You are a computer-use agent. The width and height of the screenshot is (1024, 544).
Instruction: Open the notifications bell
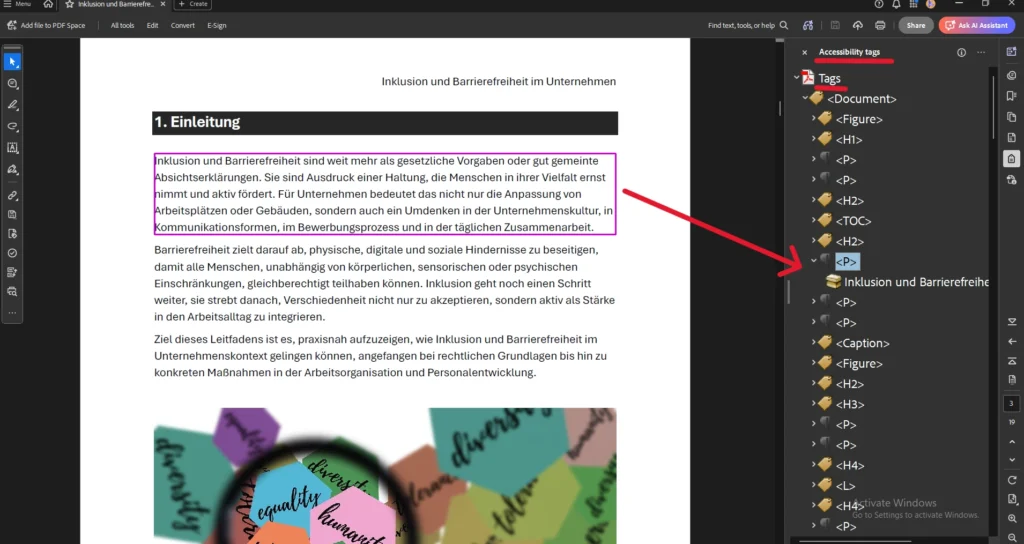(x=896, y=4)
